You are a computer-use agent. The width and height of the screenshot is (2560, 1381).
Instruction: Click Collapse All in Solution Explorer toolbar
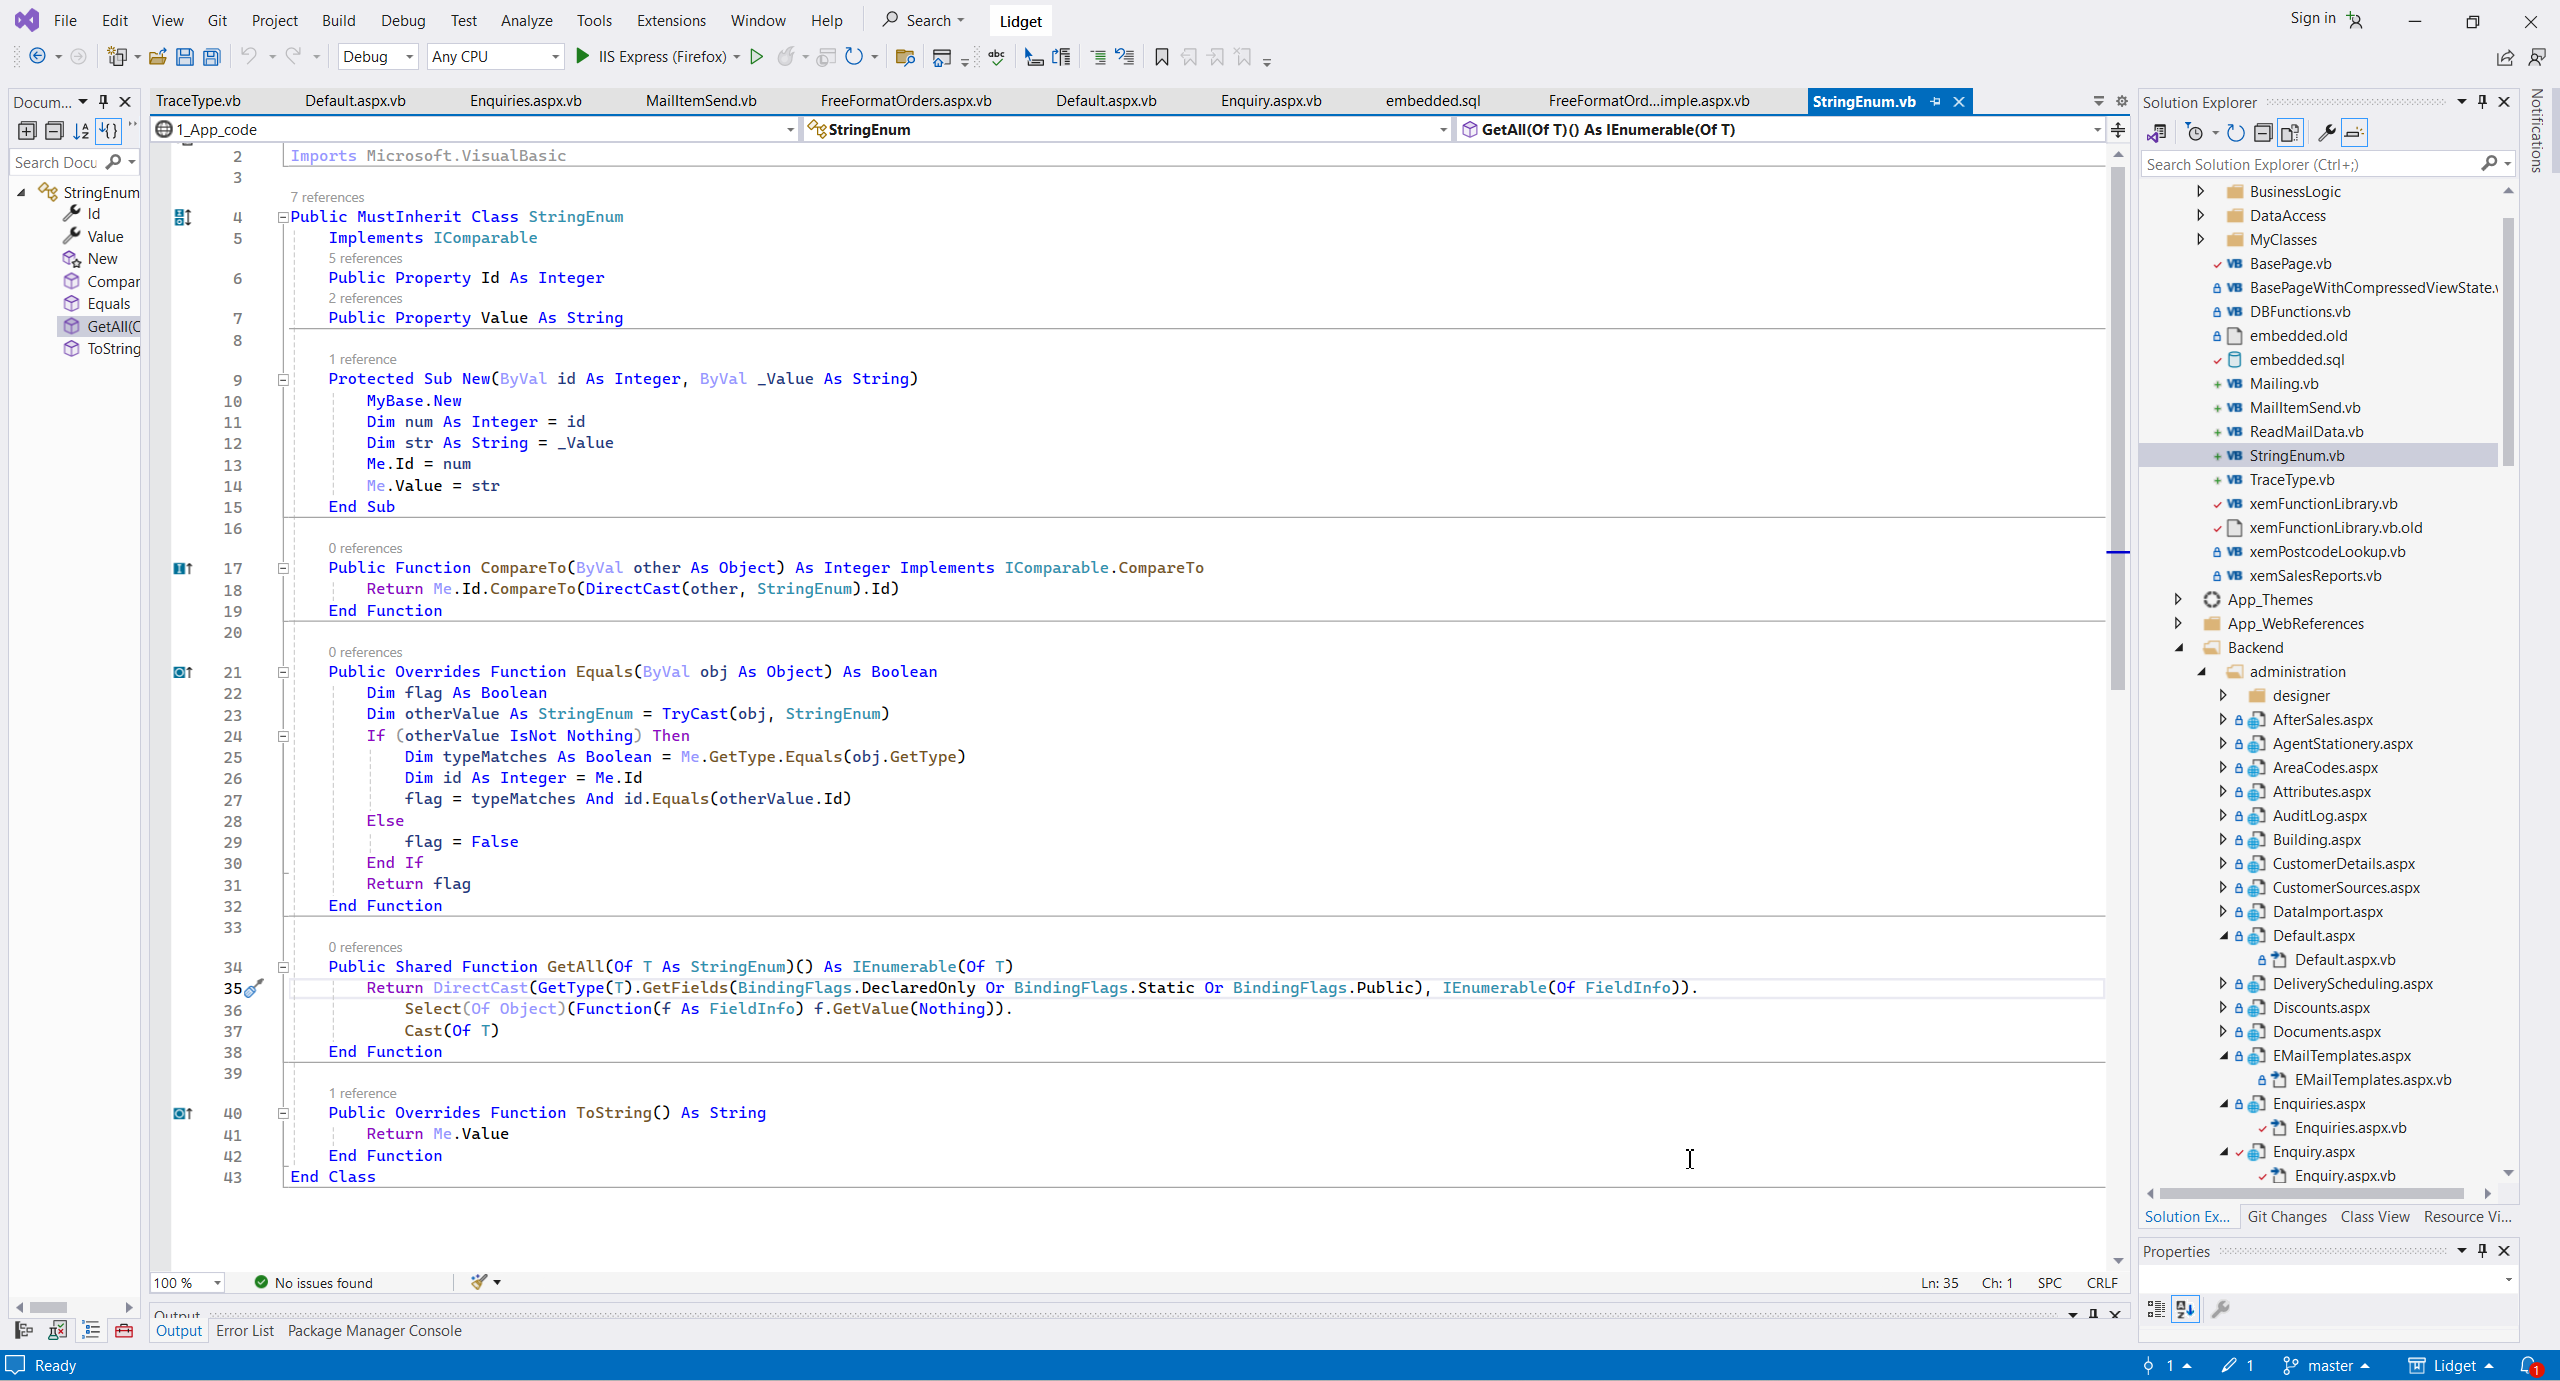click(2263, 133)
